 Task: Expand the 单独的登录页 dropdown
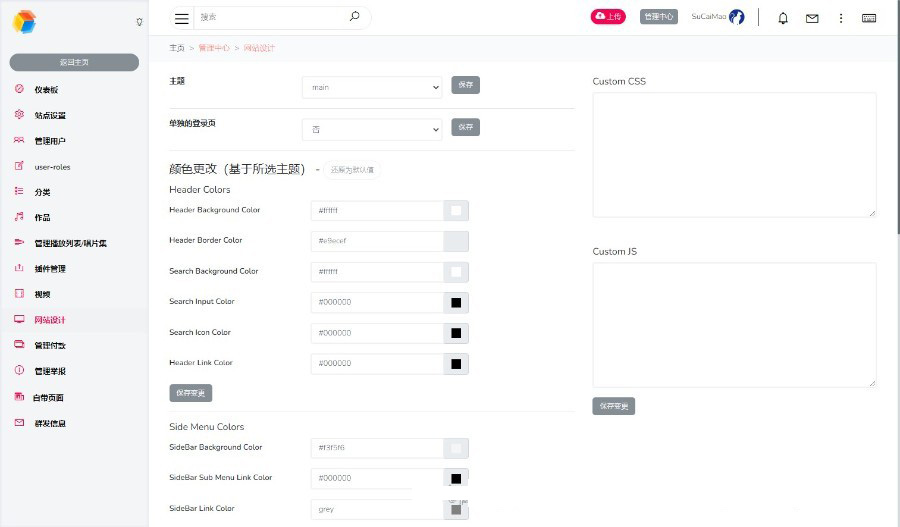pos(372,129)
